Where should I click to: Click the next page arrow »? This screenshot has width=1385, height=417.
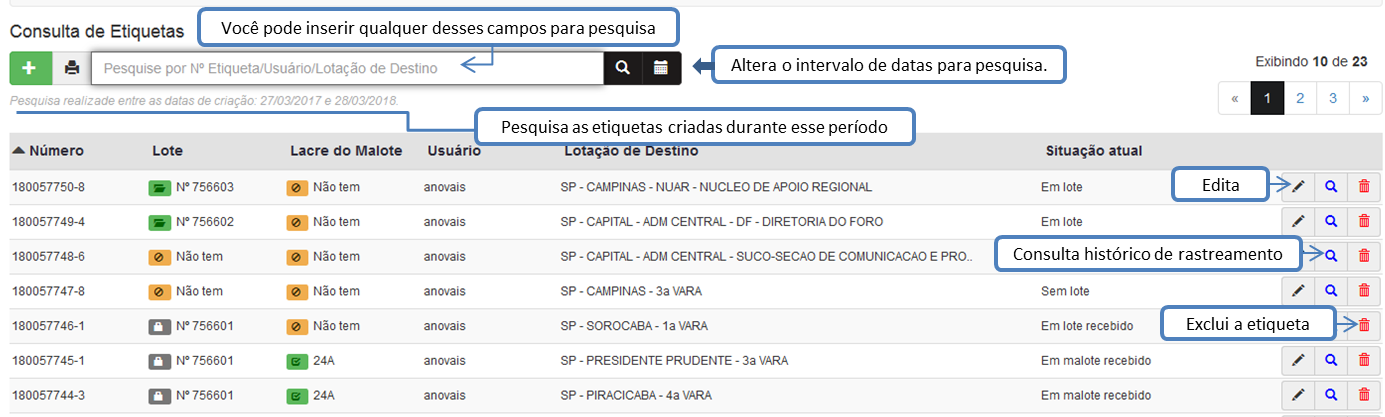(1365, 99)
